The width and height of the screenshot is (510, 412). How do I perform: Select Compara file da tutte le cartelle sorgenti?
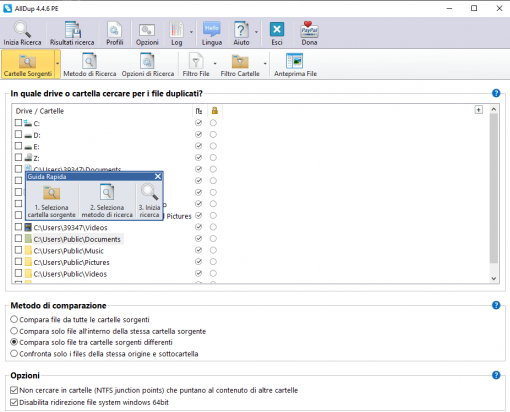coord(14,319)
